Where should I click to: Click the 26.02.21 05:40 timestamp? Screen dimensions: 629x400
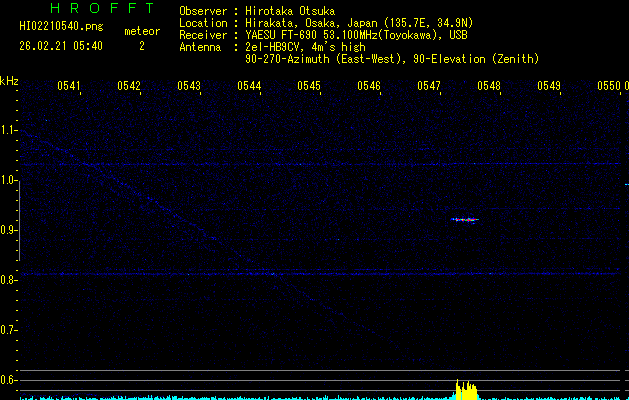(x=61, y=46)
